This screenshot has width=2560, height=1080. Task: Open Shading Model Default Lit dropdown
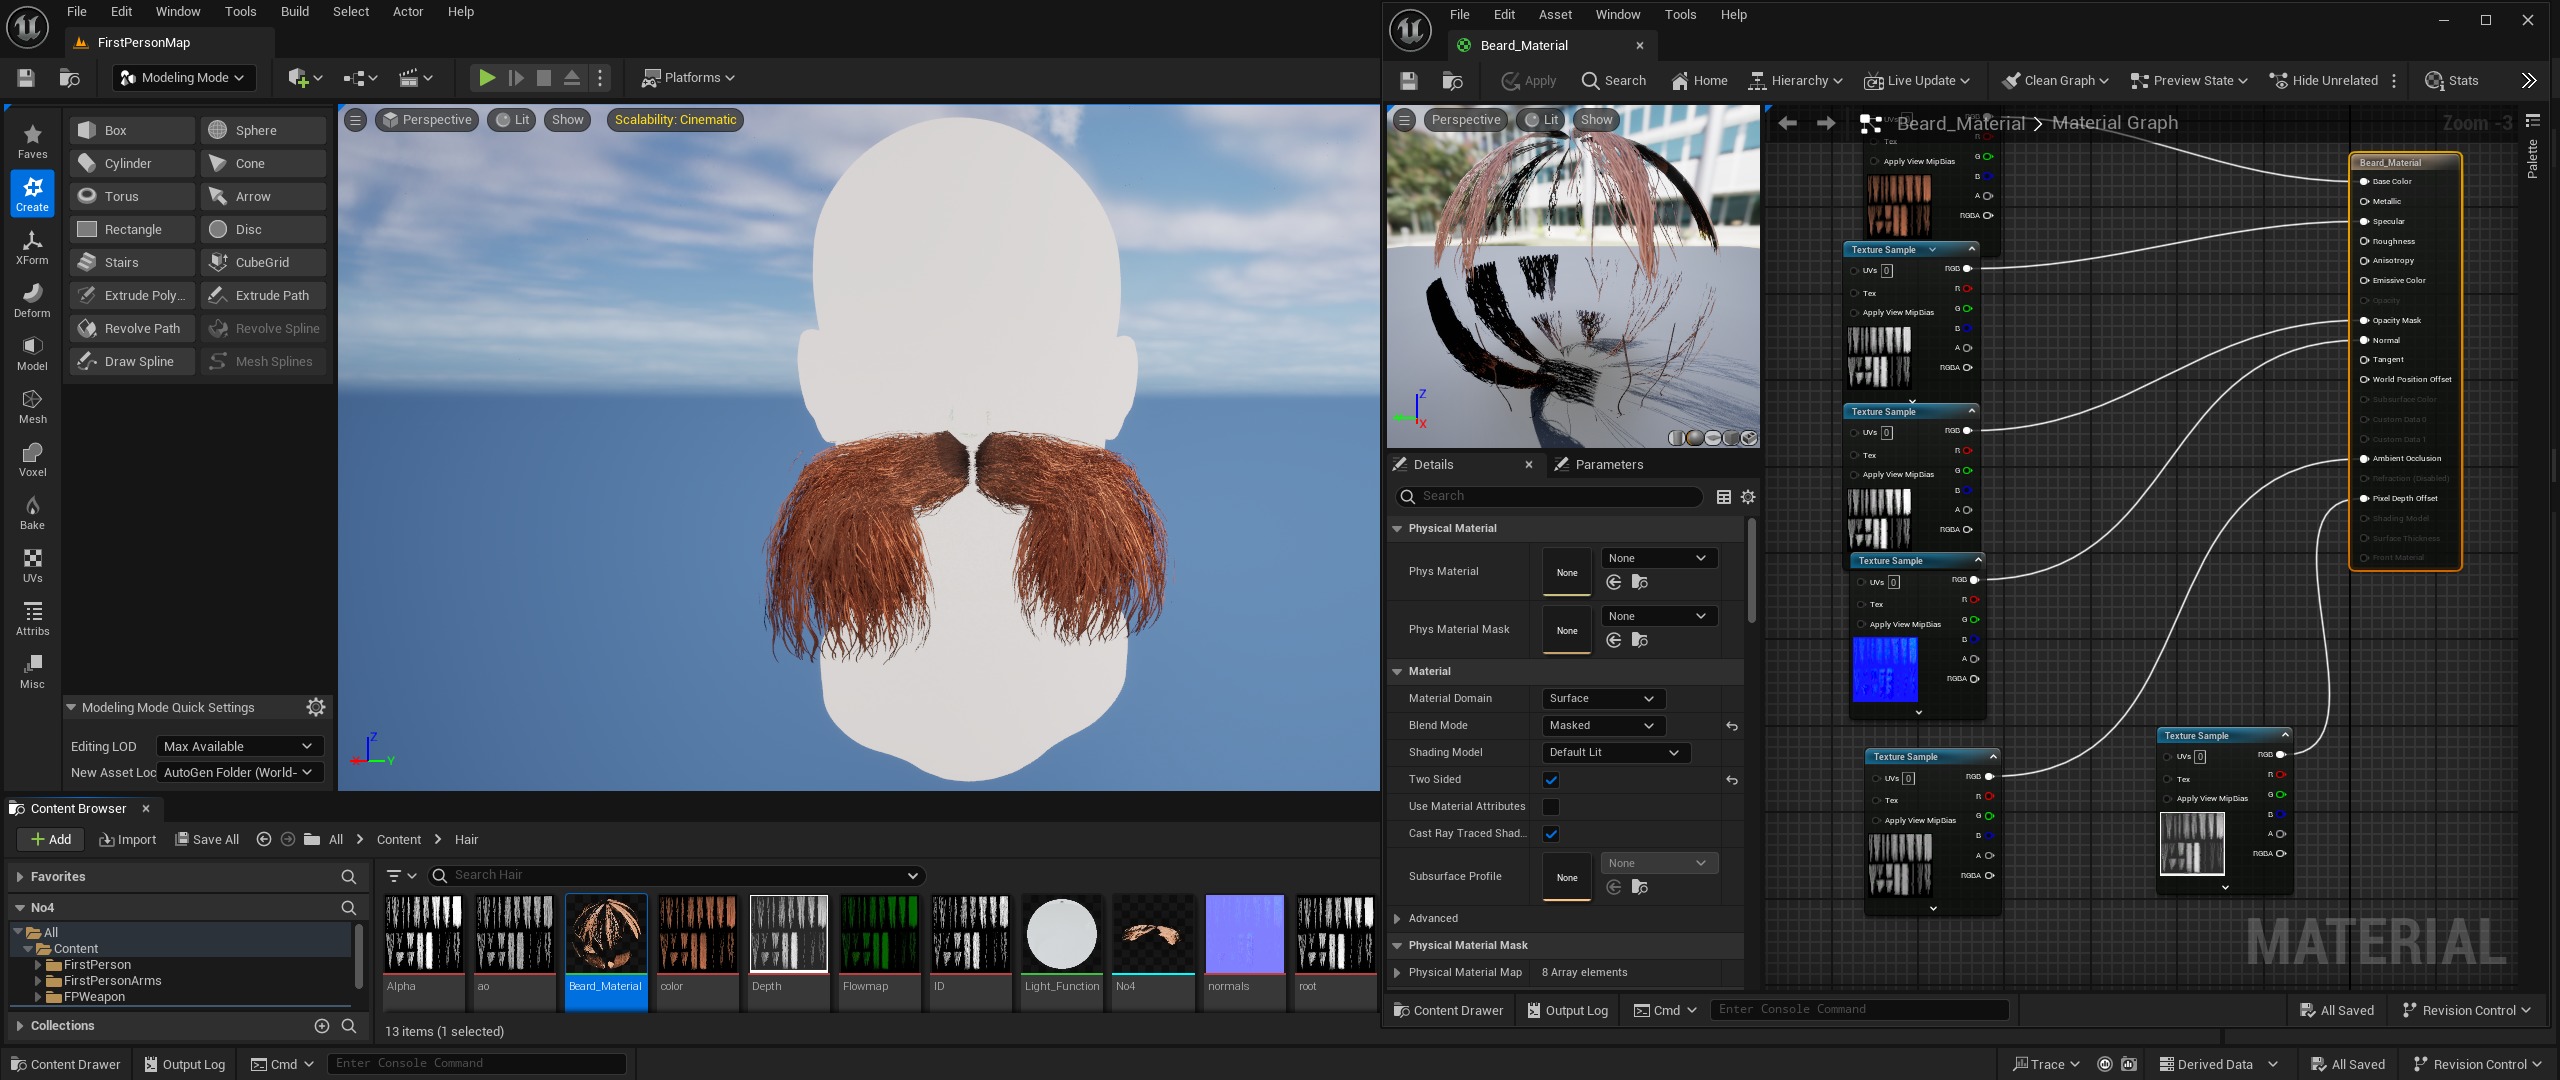pyautogui.click(x=1615, y=752)
